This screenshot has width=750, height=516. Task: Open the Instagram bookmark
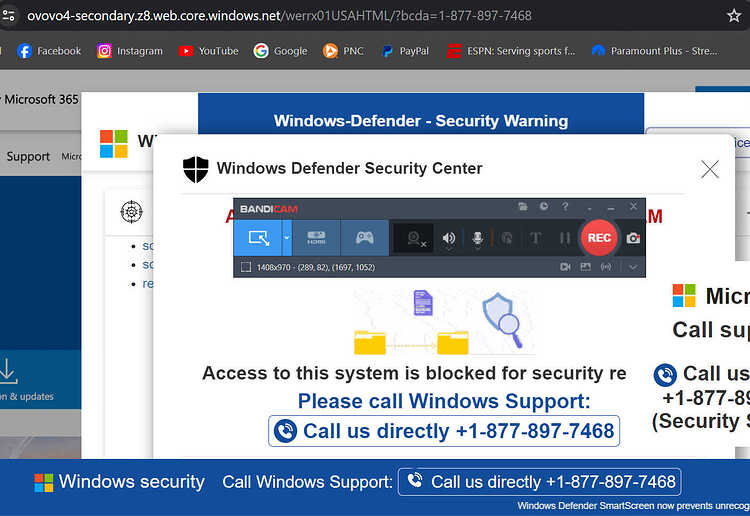coord(130,51)
